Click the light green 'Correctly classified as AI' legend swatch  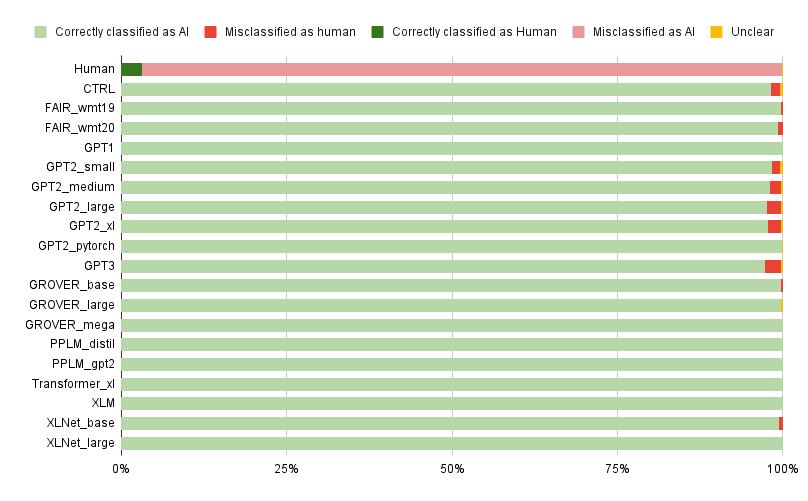pyautogui.click(x=40, y=32)
